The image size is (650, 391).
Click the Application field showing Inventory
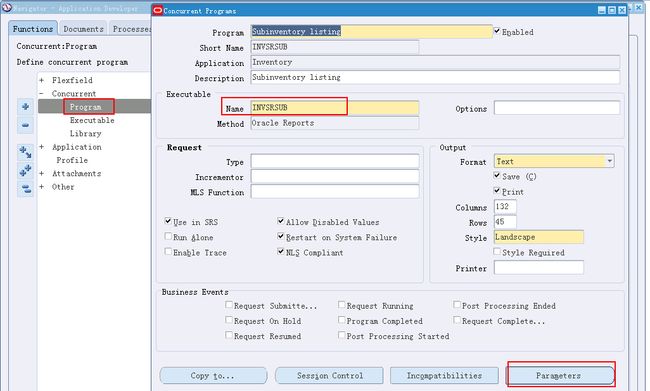pyautogui.click(x=435, y=62)
